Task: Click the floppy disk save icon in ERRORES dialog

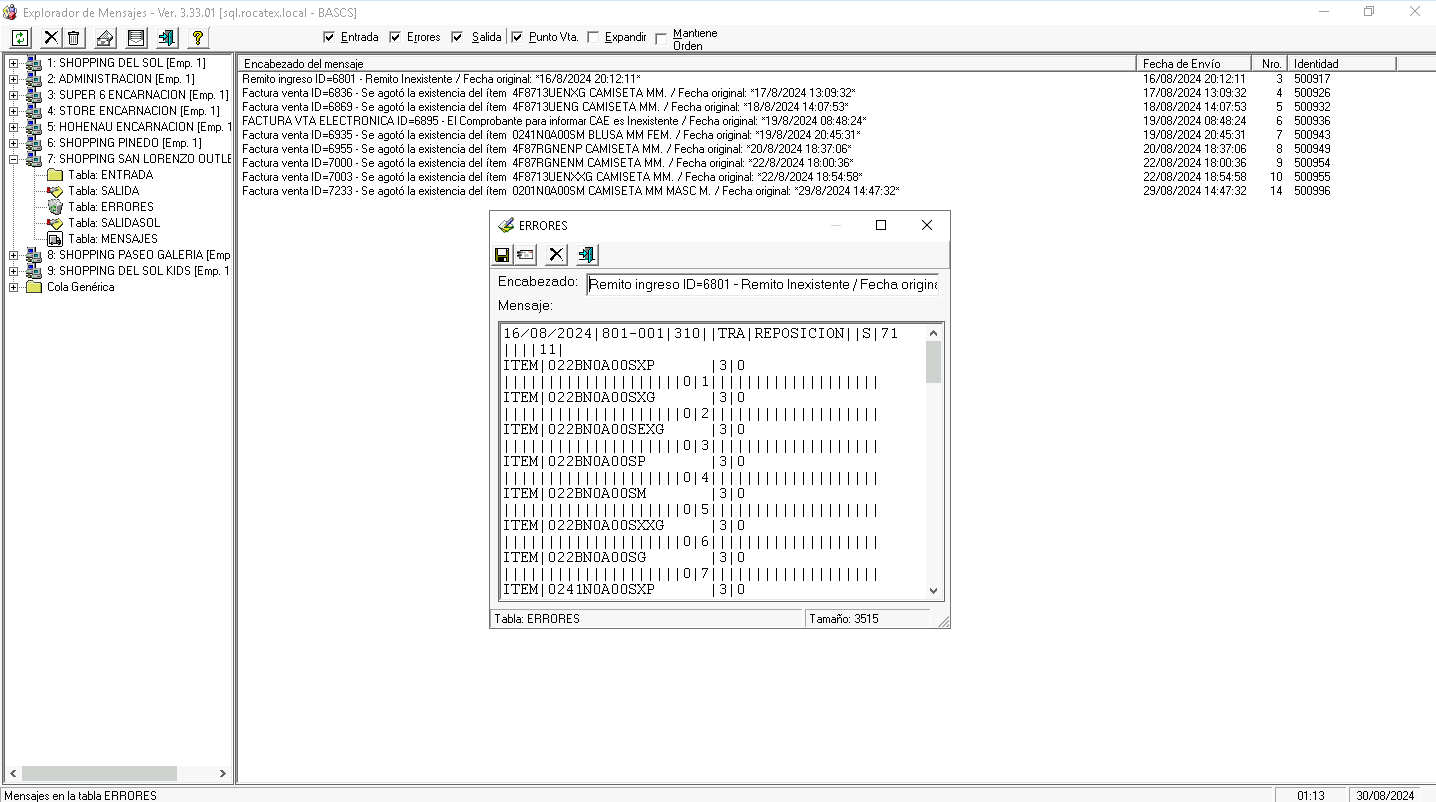Action: coord(502,255)
